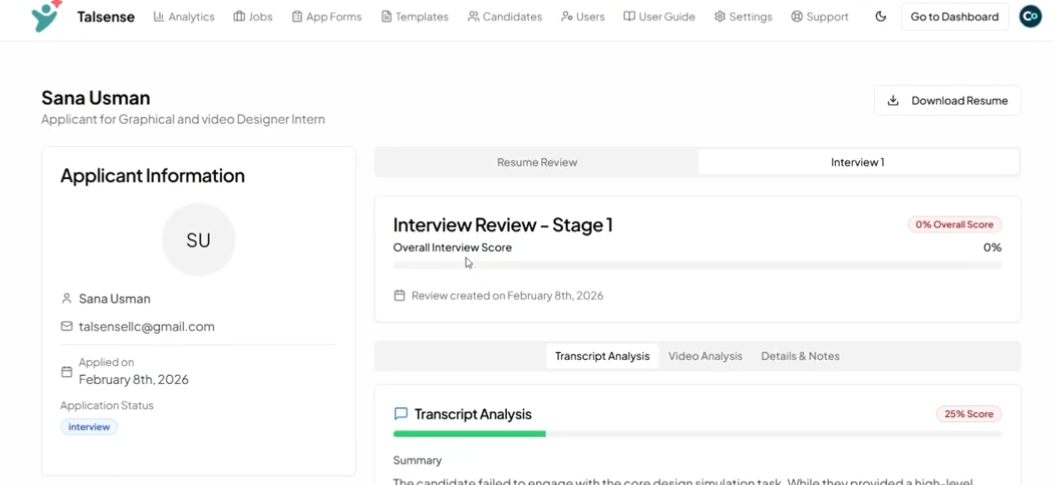Click the Go to Dashboard button
The height and width of the screenshot is (485, 1053).
pyautogui.click(x=954, y=17)
